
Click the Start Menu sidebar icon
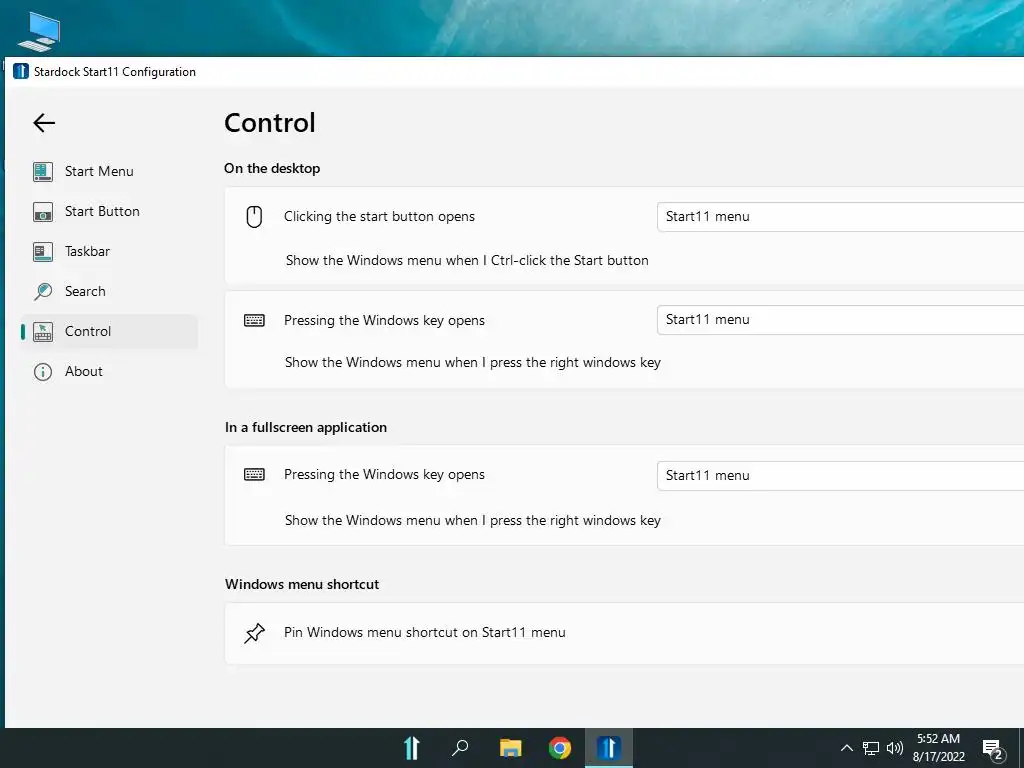click(x=43, y=172)
